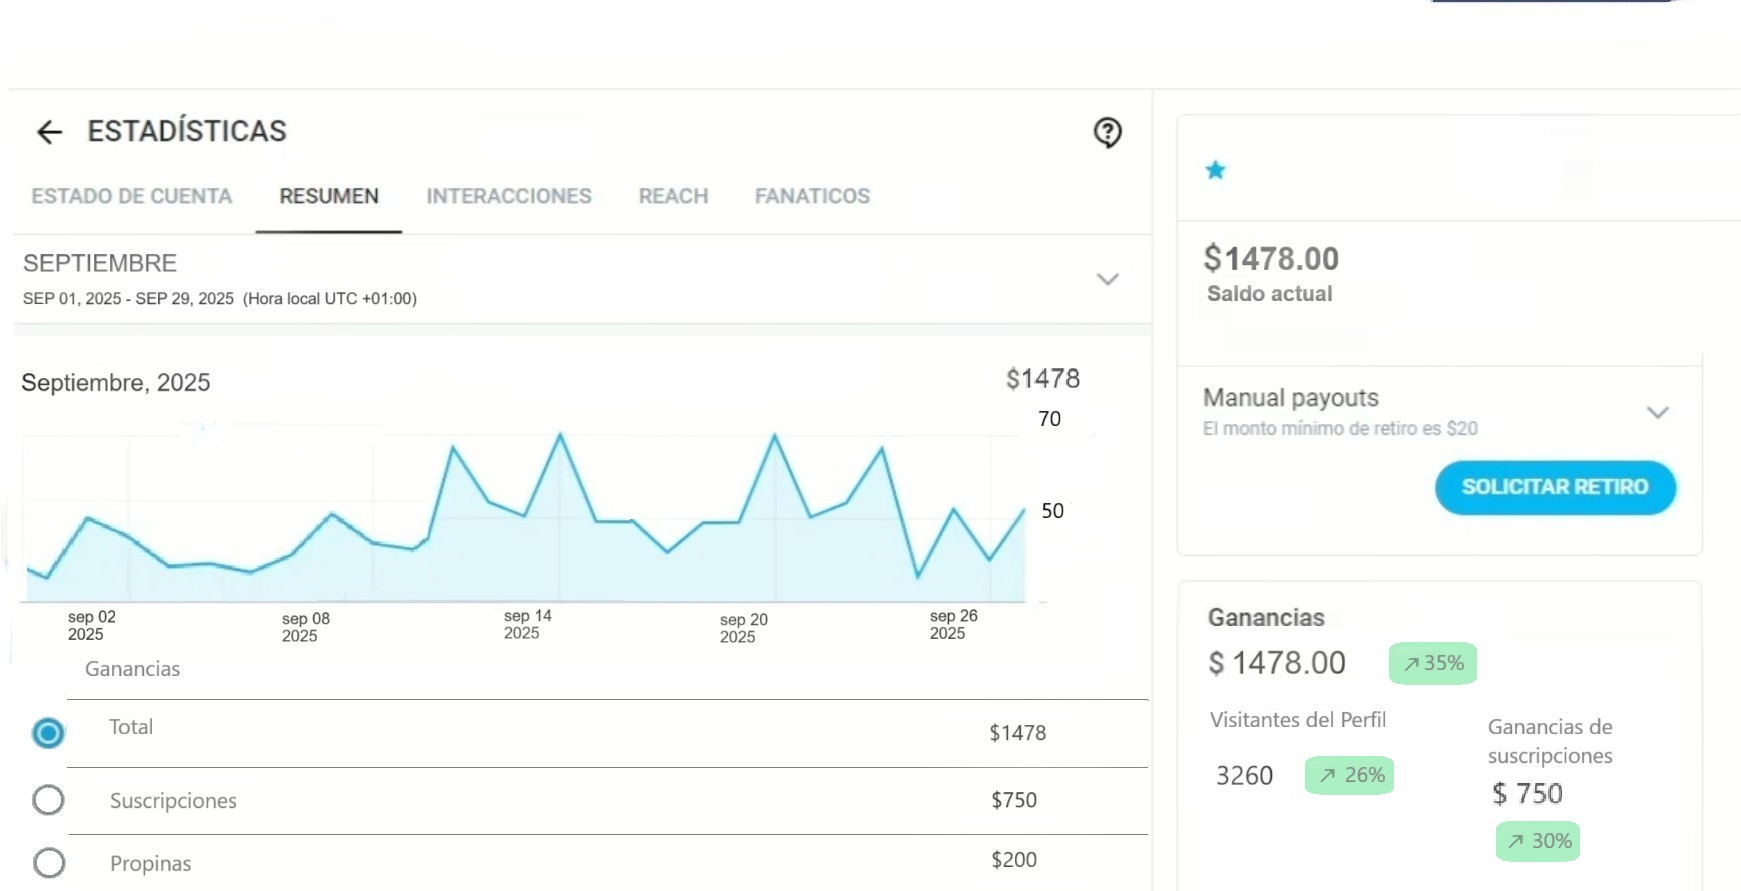Switch to the ESTADO DE CUENTA tab
Screen dimensions: 1741x891
[131, 196]
